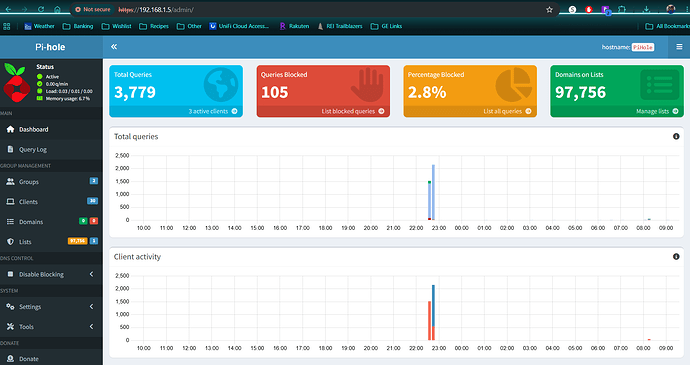Click the Pi-hole raspberry logo
690x365 pixels.
pos(16,83)
